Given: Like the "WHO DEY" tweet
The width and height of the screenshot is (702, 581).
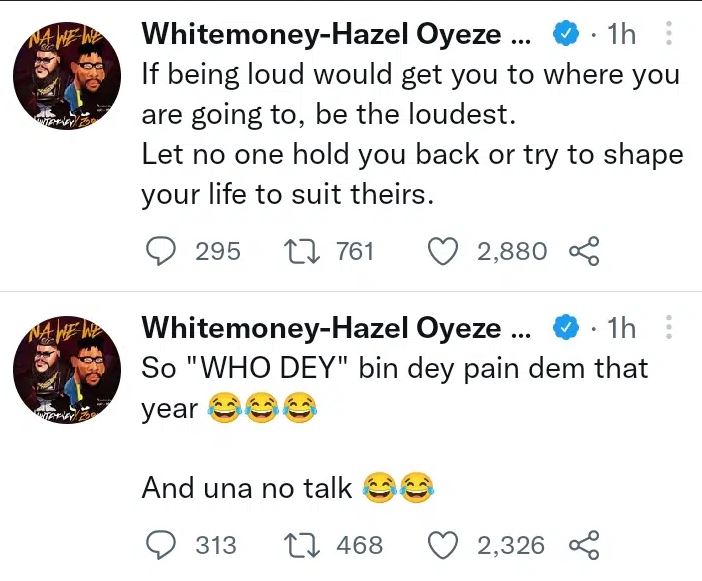Looking at the screenshot, I should pos(442,545).
